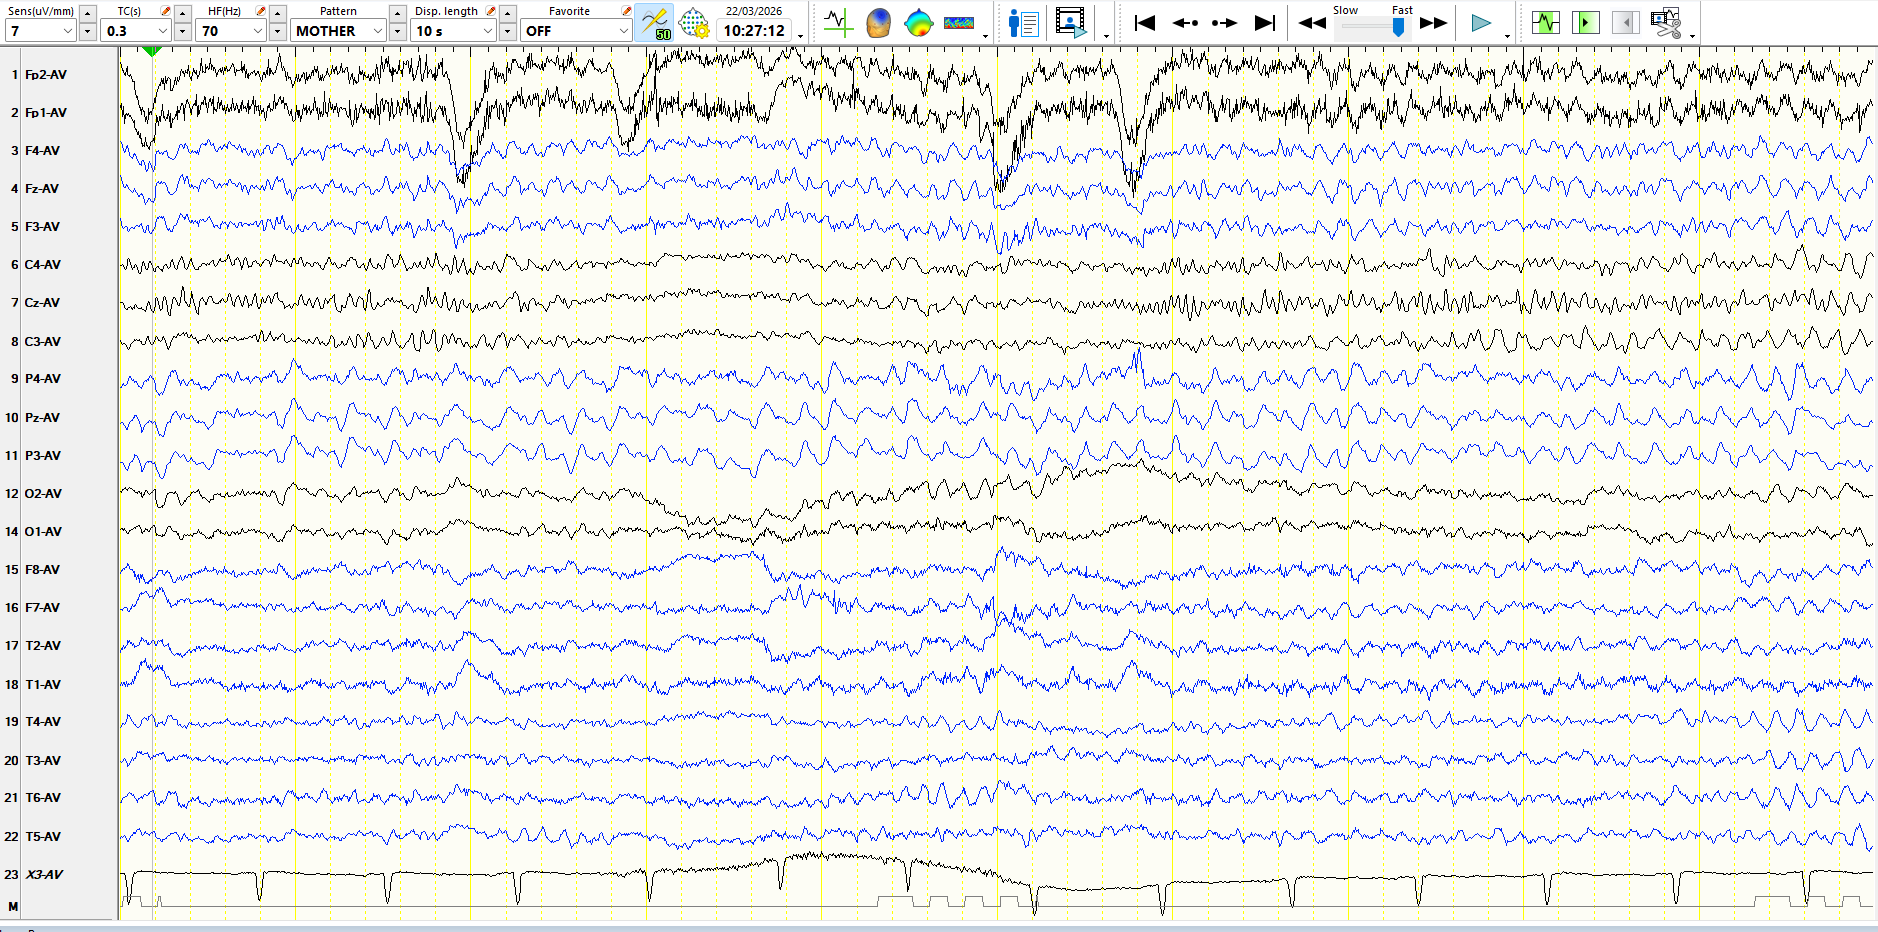1878x932 pixels.
Task: Edit Disp. length list with pencil icon
Action: click(491, 11)
